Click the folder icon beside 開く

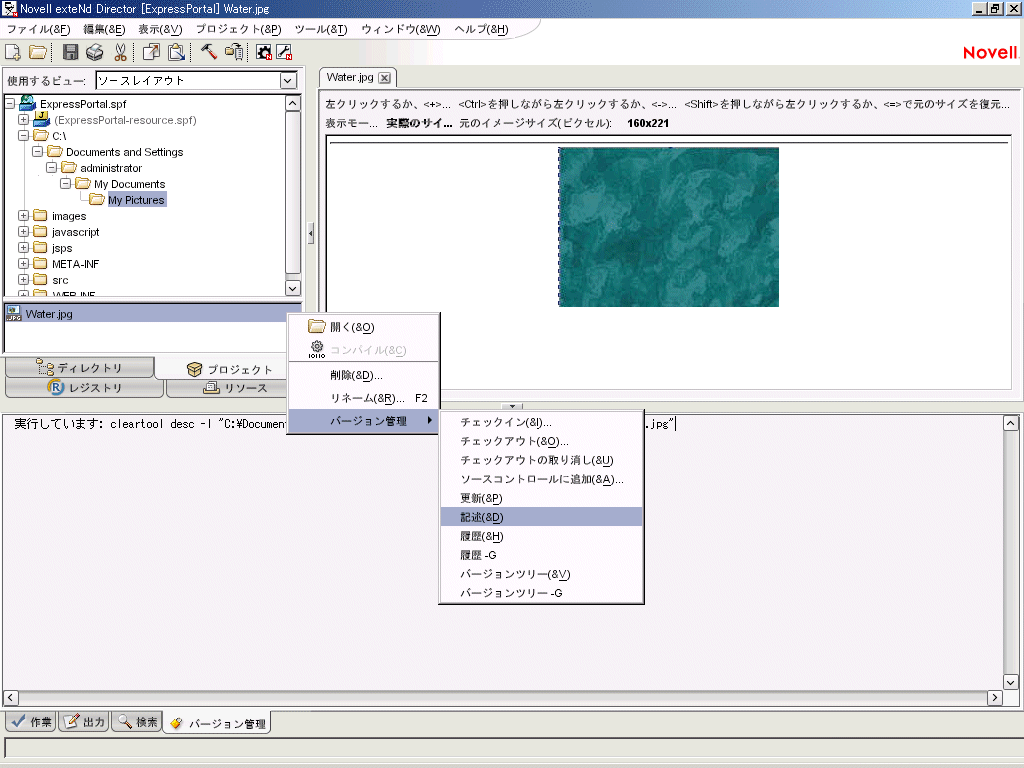[x=317, y=326]
